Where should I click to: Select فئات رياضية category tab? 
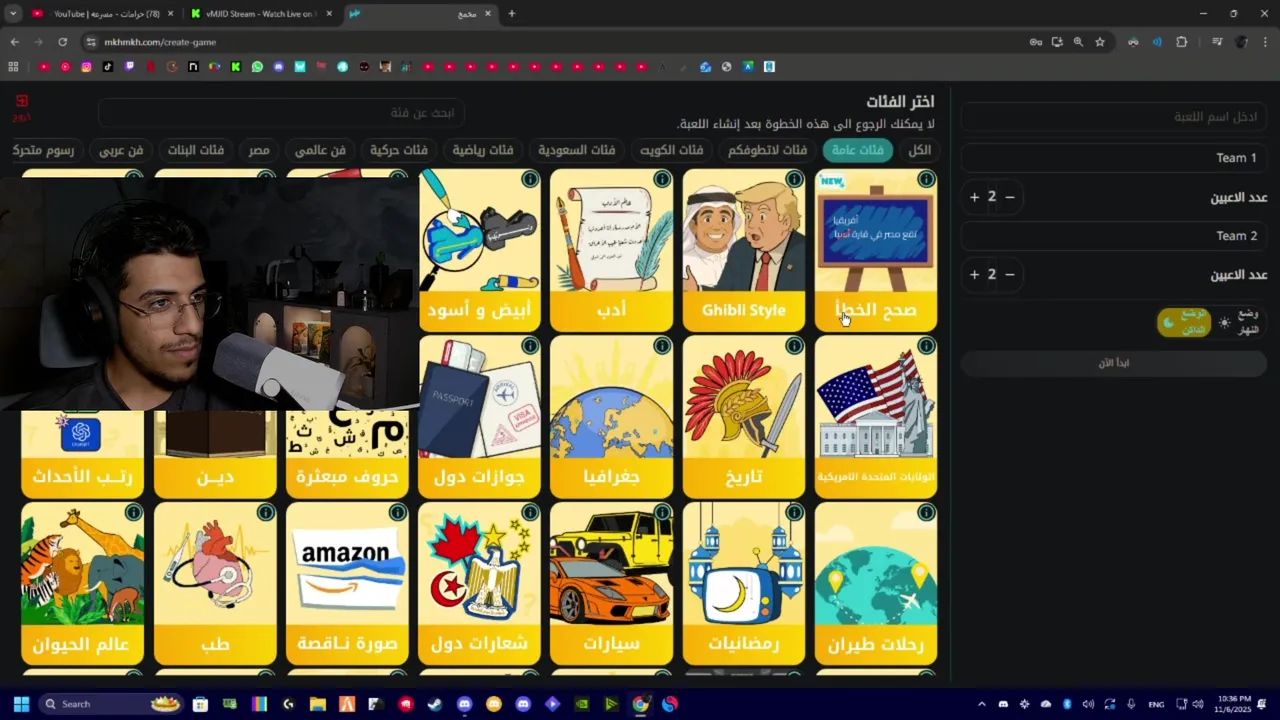[483, 150]
